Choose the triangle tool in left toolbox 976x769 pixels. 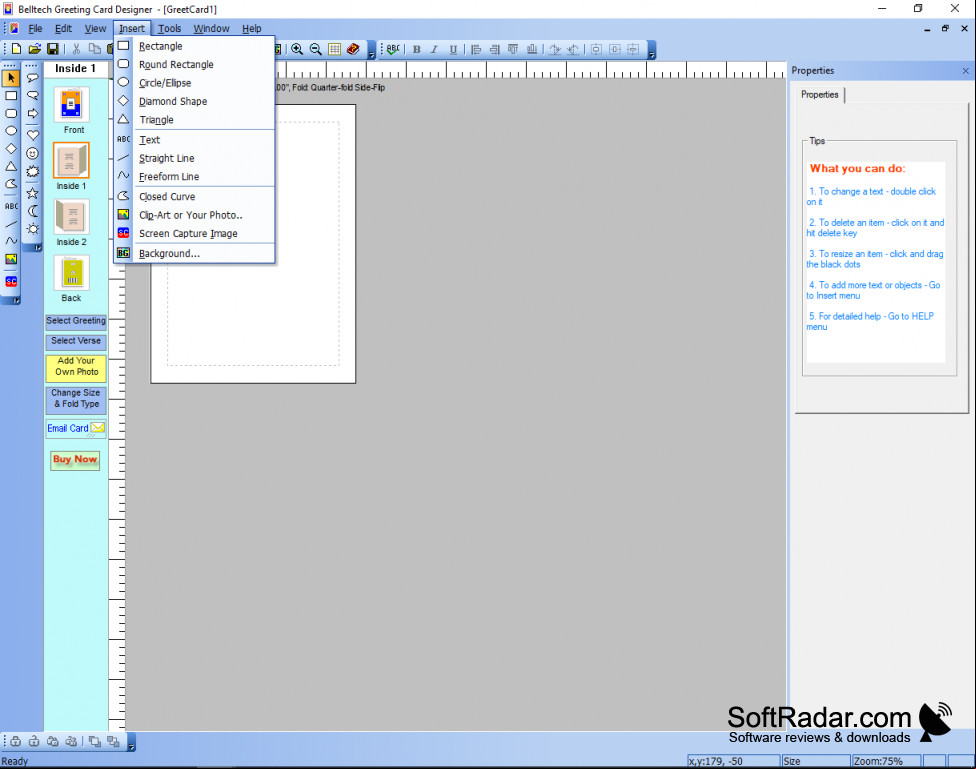(x=11, y=166)
